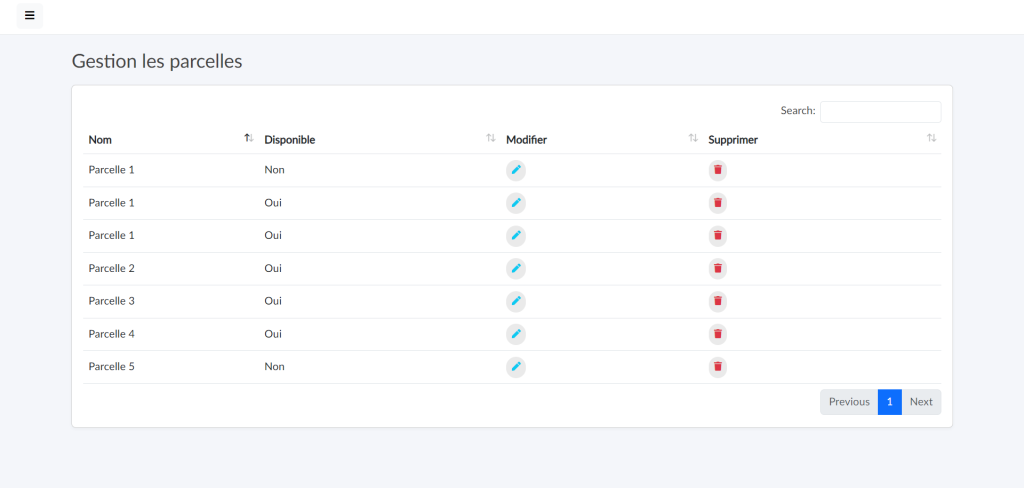Delete the Parcelle 5 row
The height and width of the screenshot is (488, 1024).
718,367
